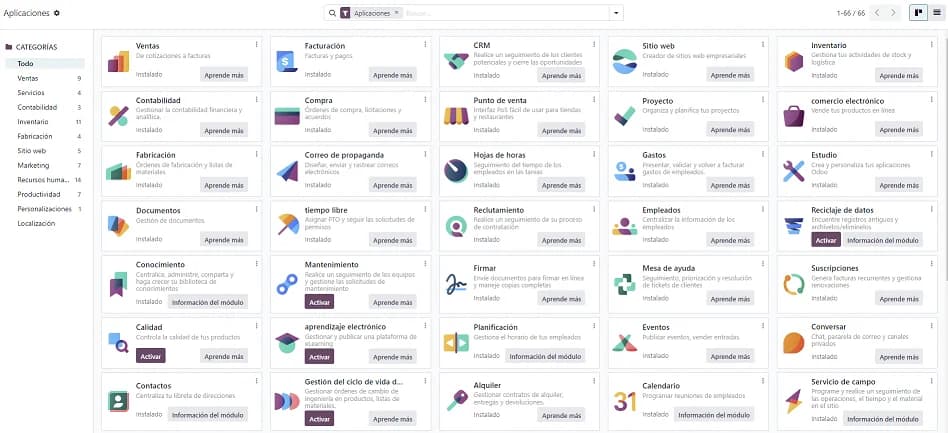948x433 pixels.
Task: Open Información del módulo for Contactos
Action: point(208,415)
